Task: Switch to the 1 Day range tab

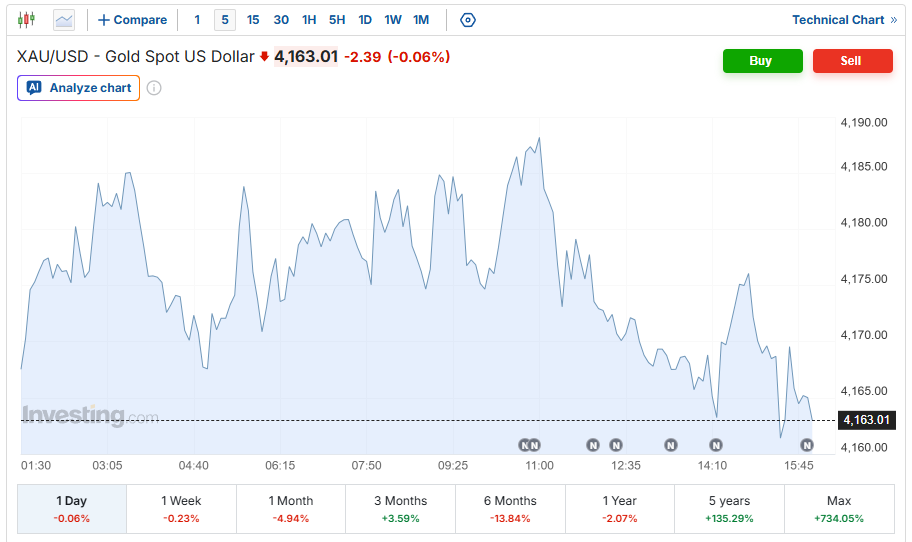Action: pyautogui.click(x=72, y=509)
